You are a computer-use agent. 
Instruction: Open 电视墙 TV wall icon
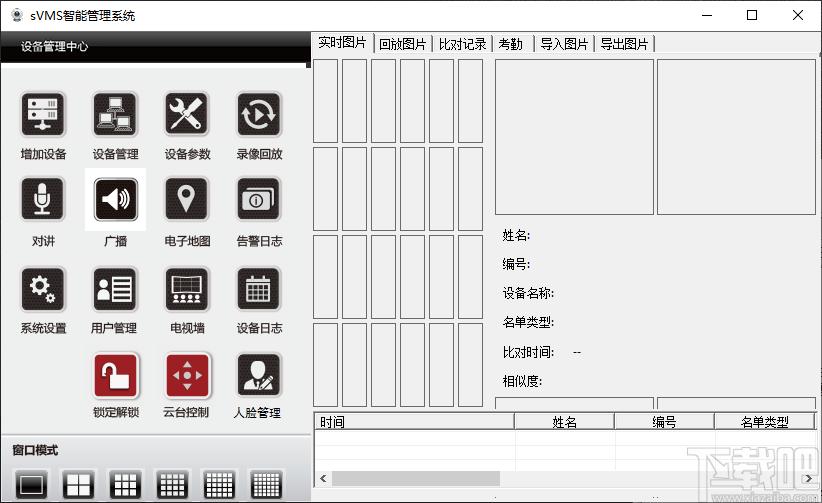click(187, 289)
